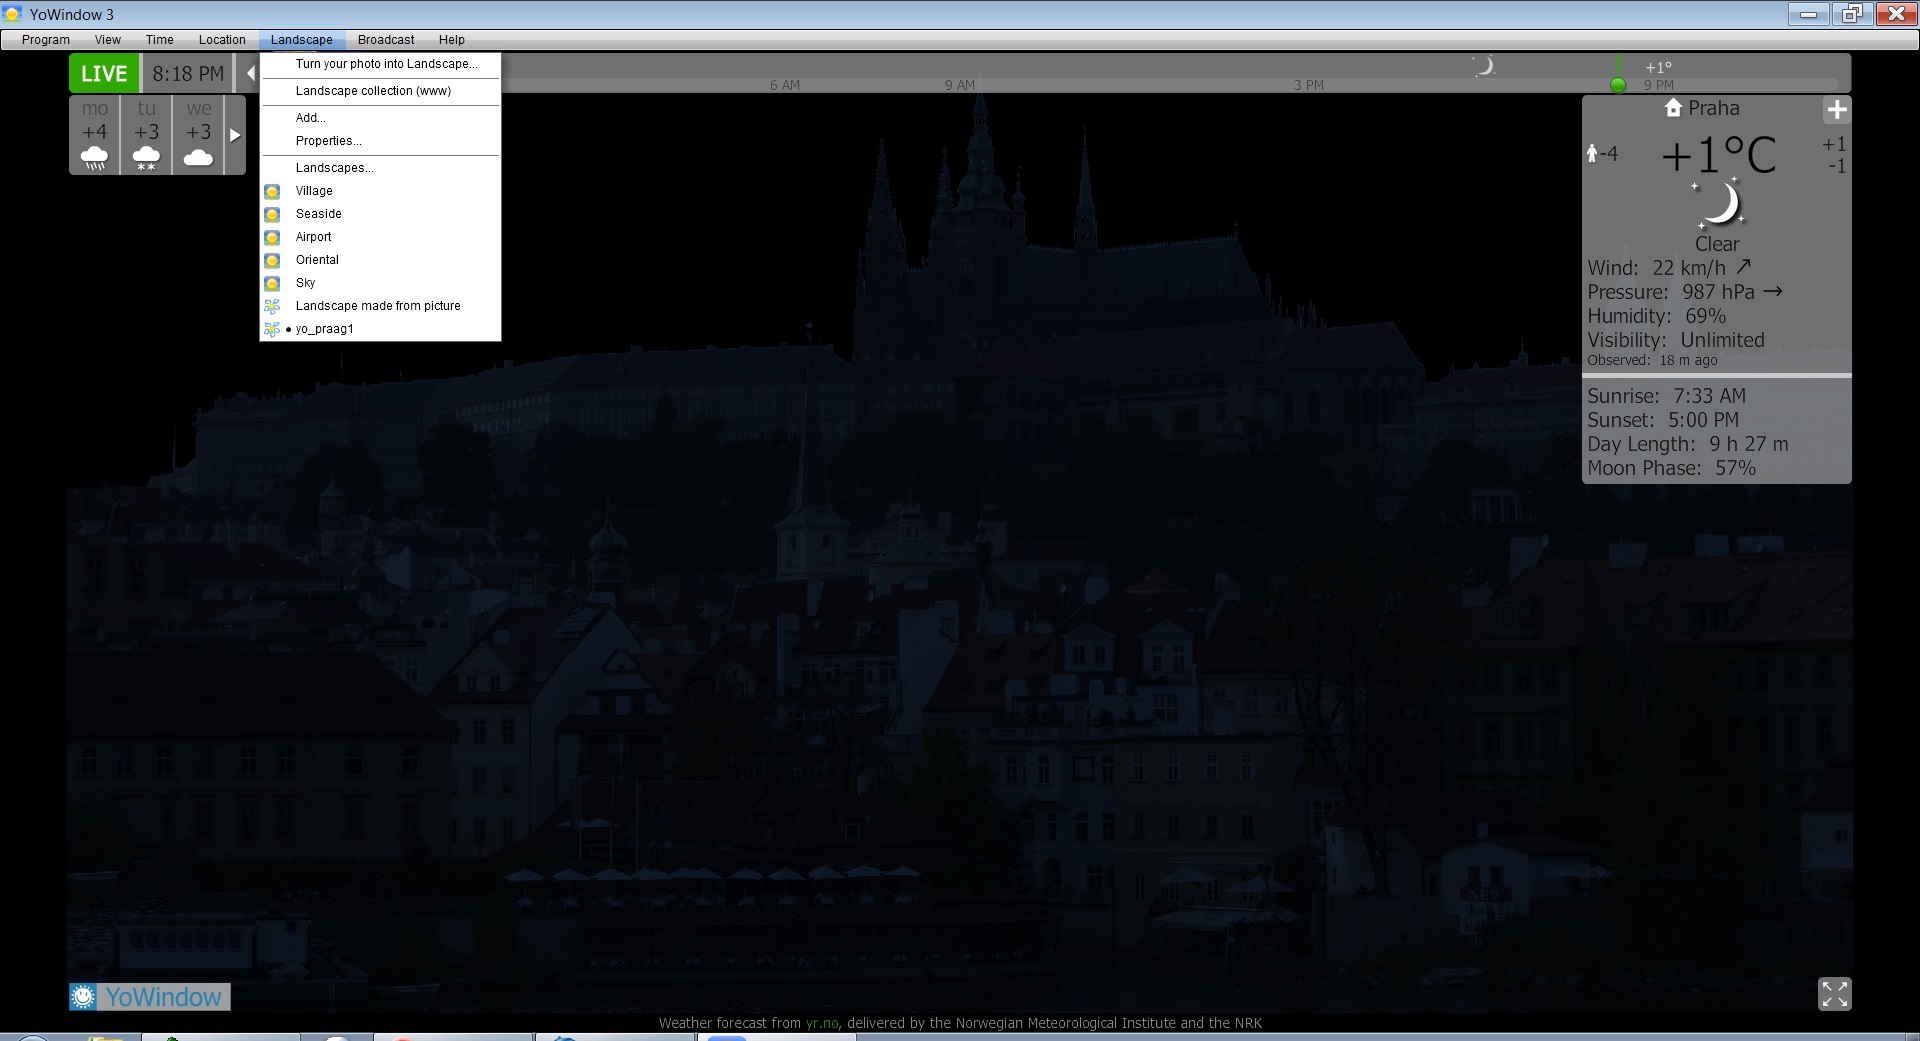This screenshot has width=1920, height=1041.
Task: Click the home icon beside Praha
Action: 1673,108
